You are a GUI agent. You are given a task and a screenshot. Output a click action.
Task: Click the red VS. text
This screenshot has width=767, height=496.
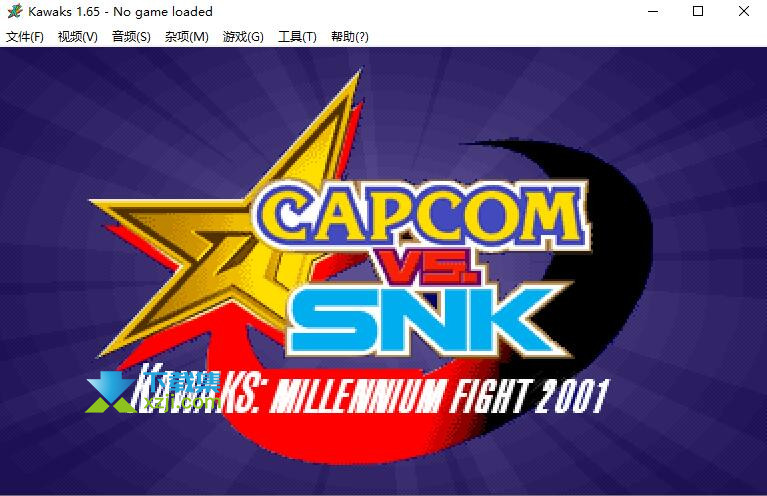427,267
